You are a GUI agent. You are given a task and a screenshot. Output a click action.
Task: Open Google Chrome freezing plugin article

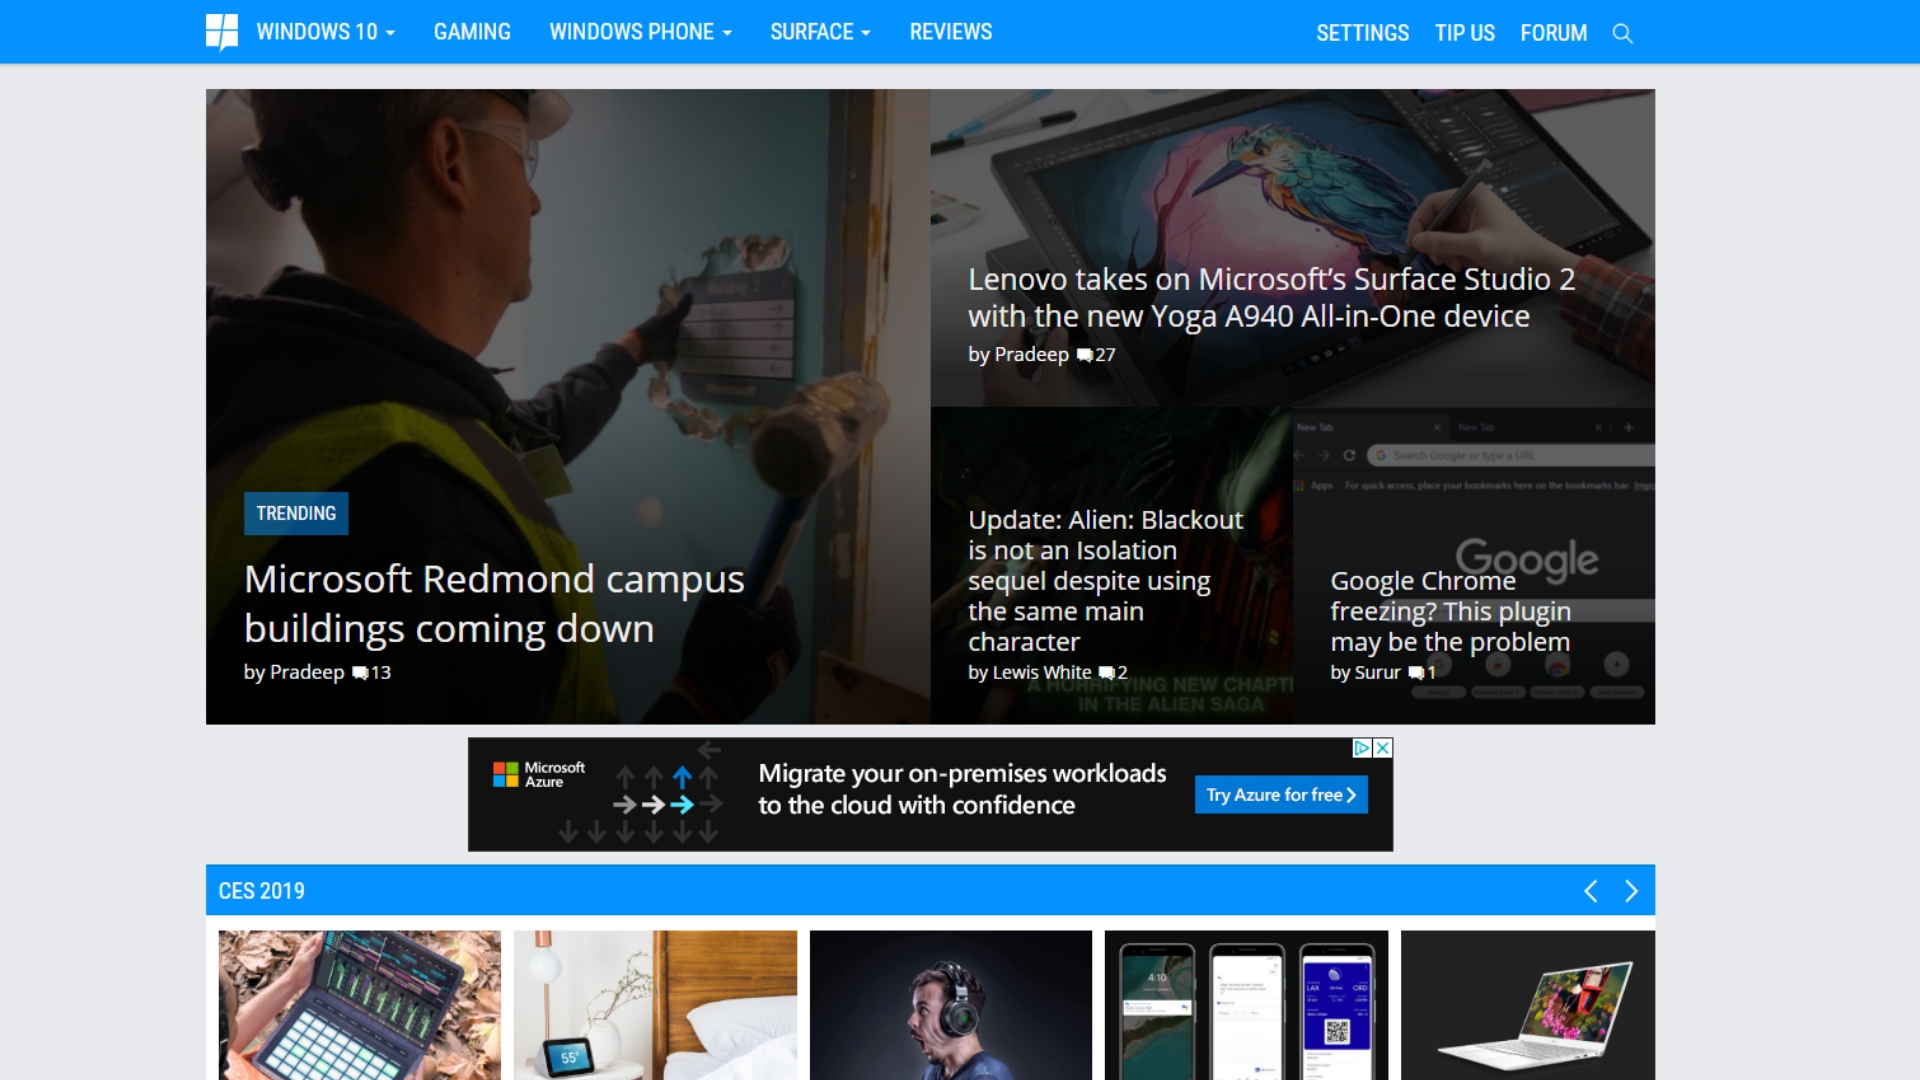click(x=1449, y=611)
